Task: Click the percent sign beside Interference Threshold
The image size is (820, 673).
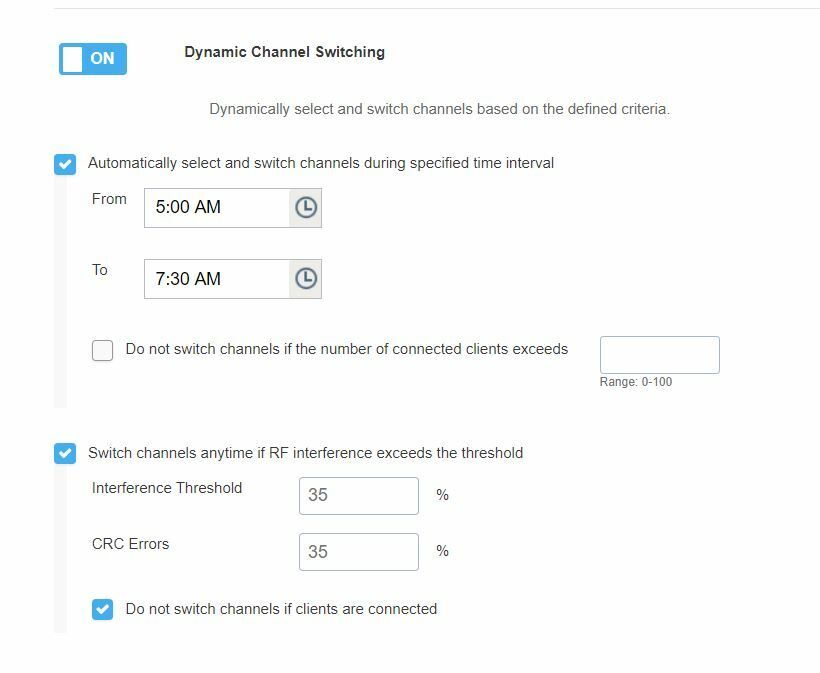Action: coord(442,495)
